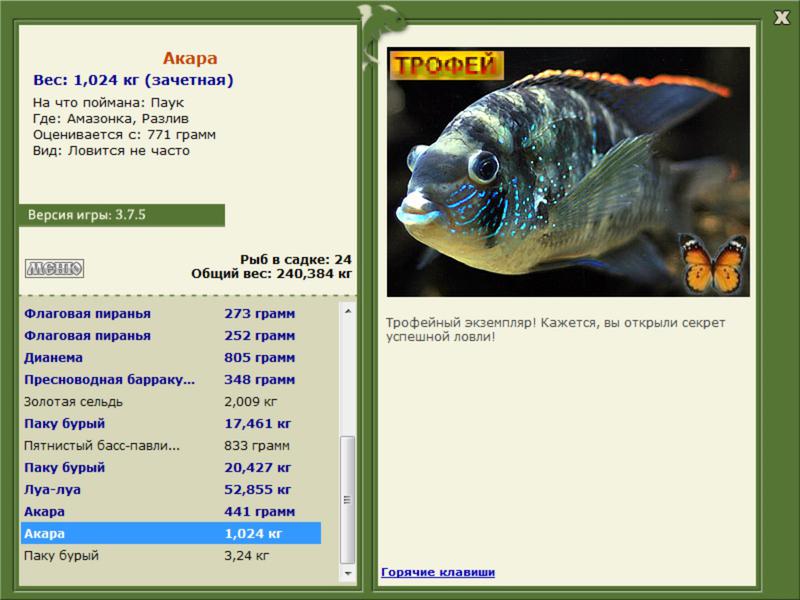
Task: Open the Горячие клавиши link
Action: tap(438, 572)
